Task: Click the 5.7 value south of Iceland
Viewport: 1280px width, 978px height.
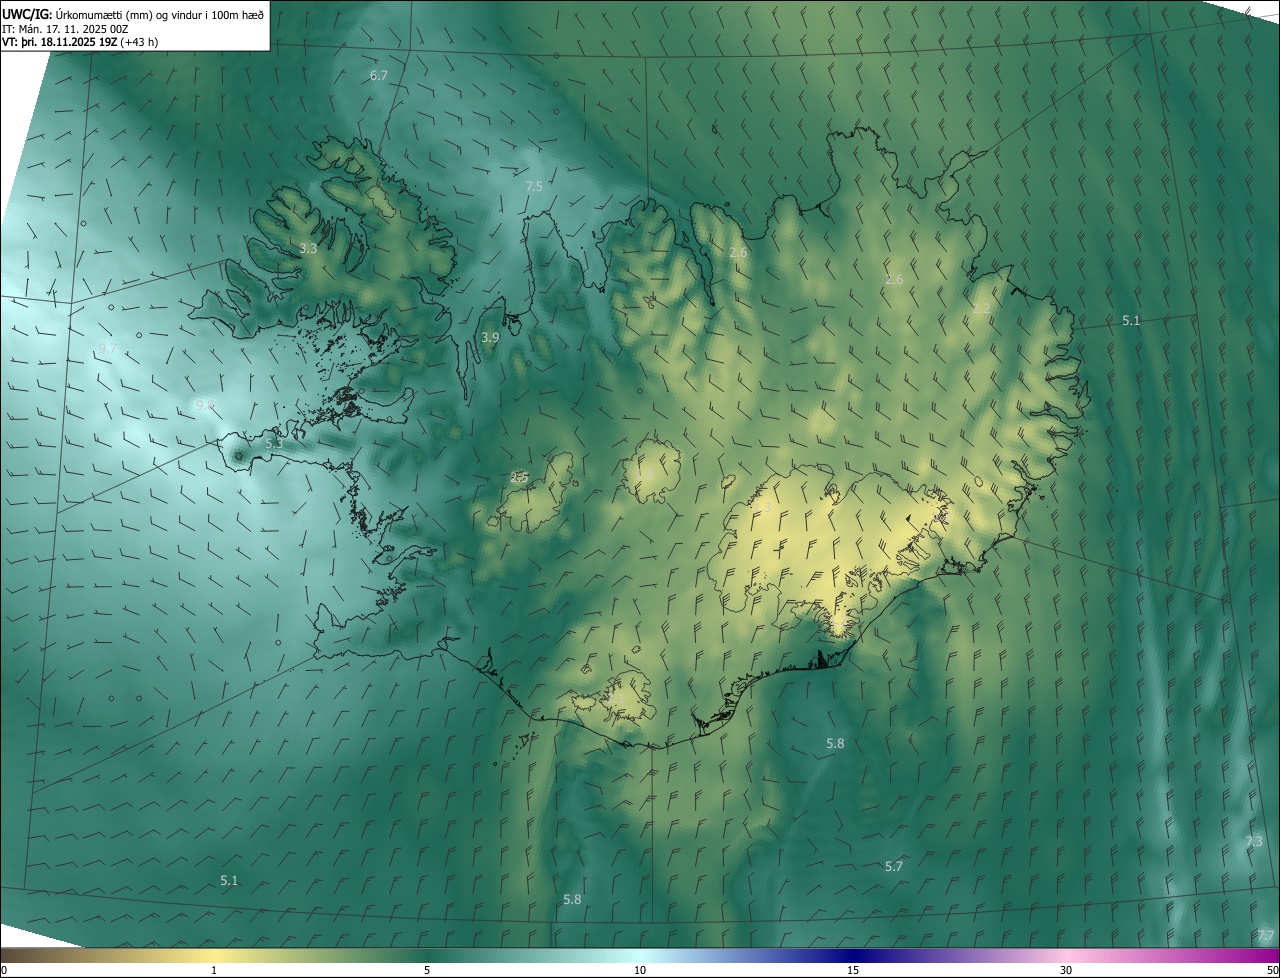Action: tap(894, 867)
